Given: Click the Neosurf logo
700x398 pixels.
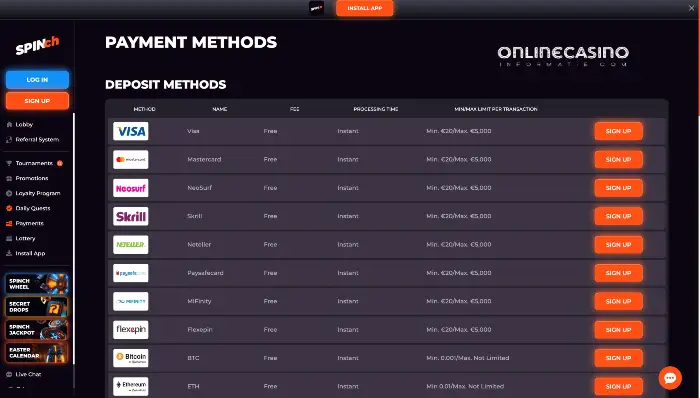Looking at the screenshot, I should coord(130,188).
